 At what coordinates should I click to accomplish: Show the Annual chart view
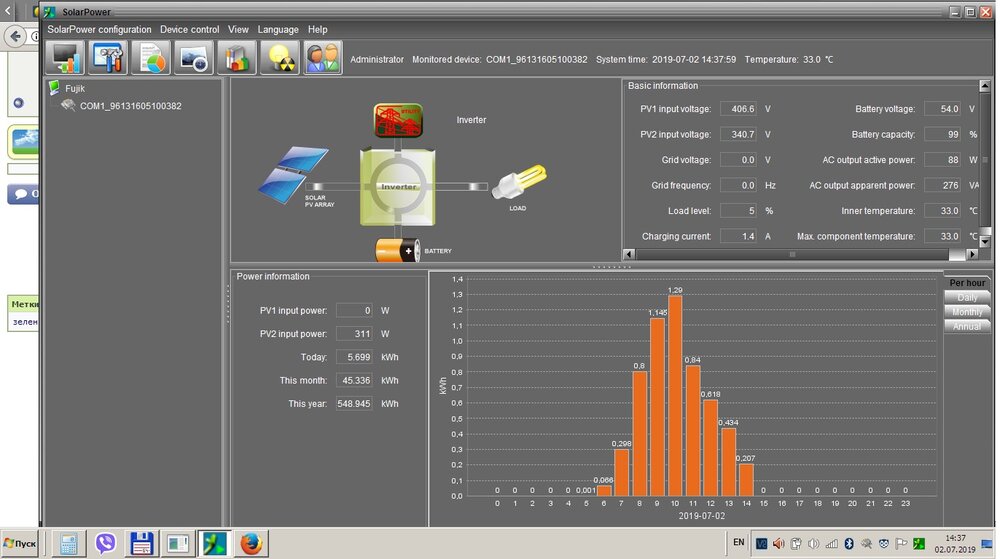point(967,326)
